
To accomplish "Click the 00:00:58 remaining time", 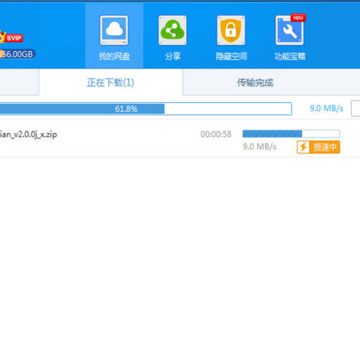I will point(216,134).
